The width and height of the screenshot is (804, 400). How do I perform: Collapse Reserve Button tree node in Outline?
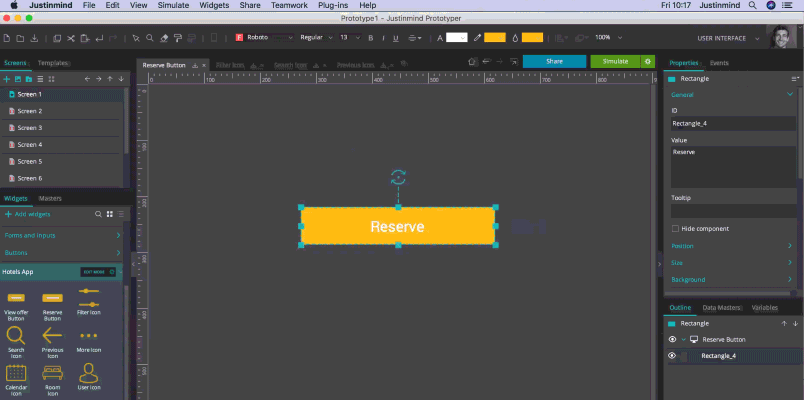click(x=684, y=339)
